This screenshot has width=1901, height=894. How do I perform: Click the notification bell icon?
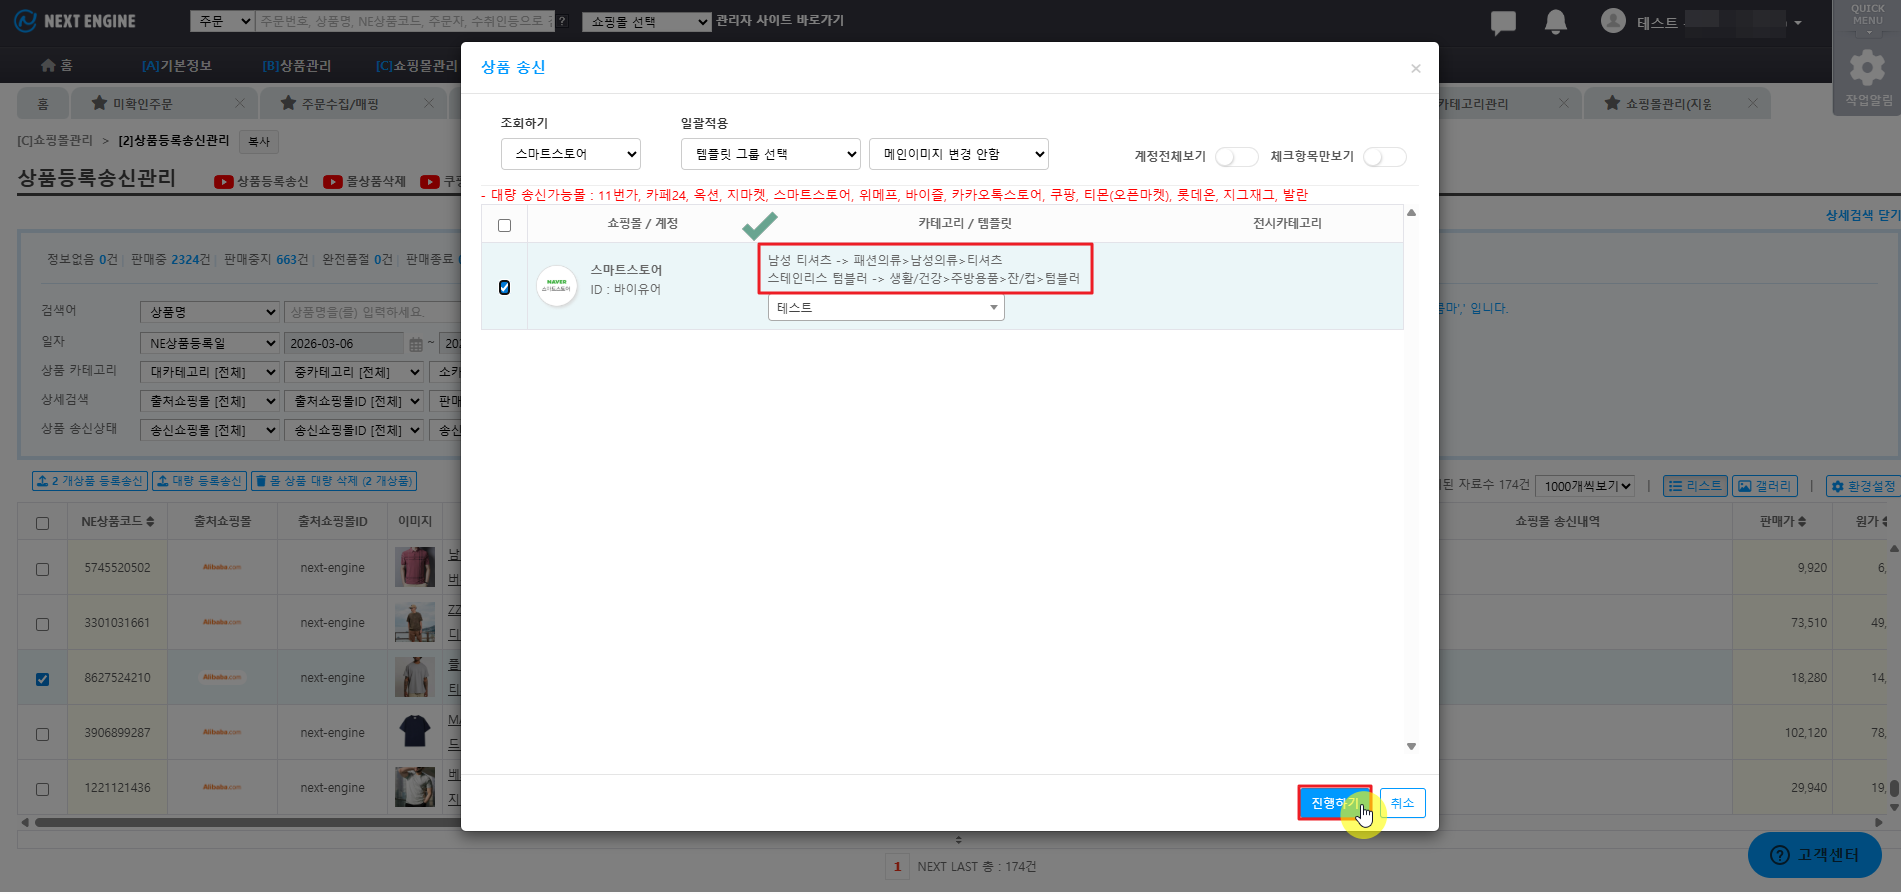pos(1555,22)
